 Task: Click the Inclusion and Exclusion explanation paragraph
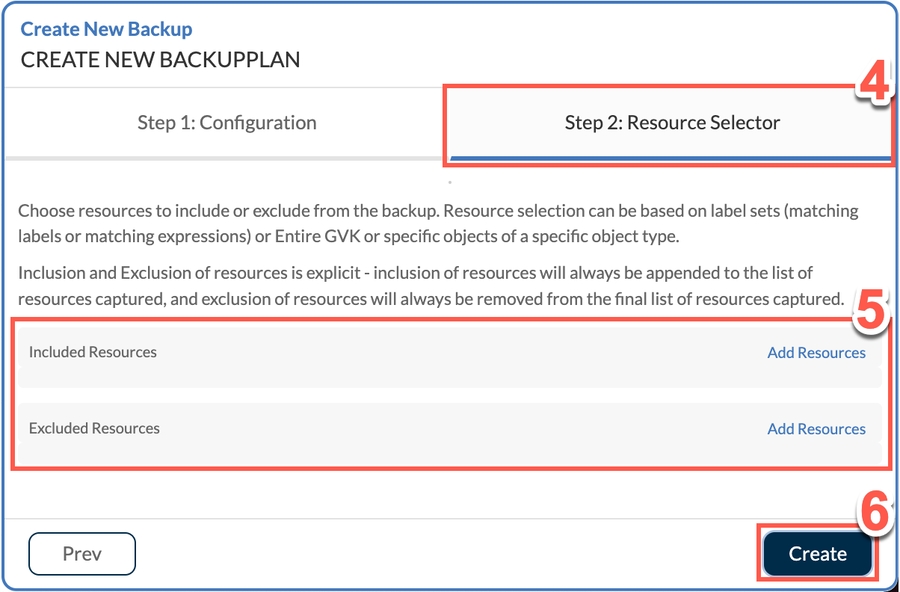(432, 286)
